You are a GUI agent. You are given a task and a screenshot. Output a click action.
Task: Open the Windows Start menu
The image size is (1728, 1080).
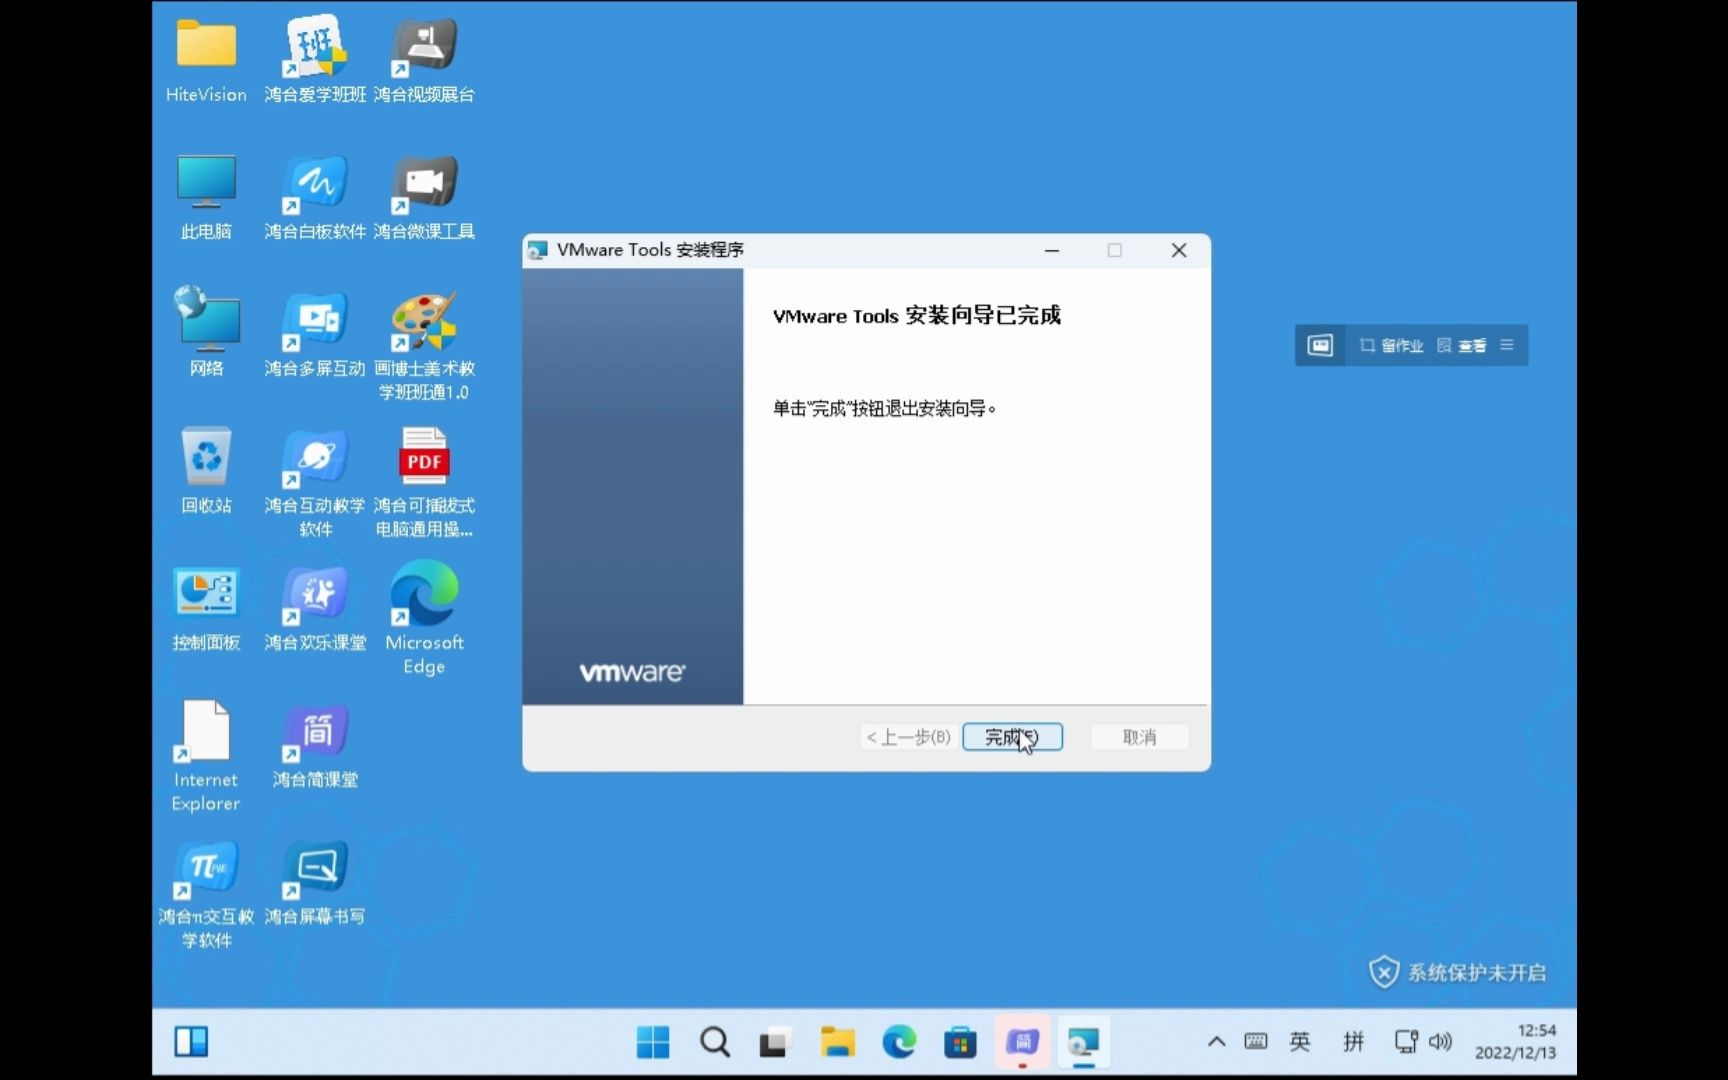coord(653,1042)
